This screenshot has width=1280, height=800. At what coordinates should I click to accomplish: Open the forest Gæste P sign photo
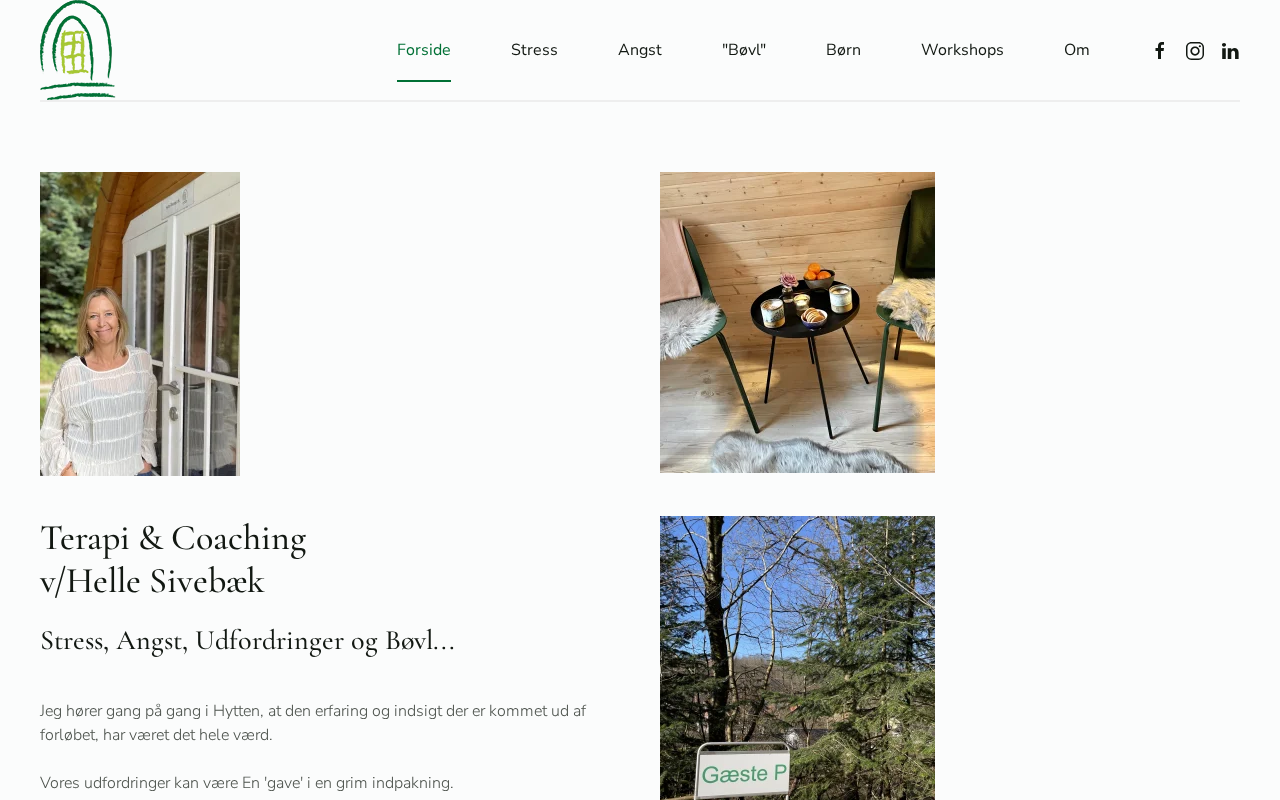click(x=797, y=658)
